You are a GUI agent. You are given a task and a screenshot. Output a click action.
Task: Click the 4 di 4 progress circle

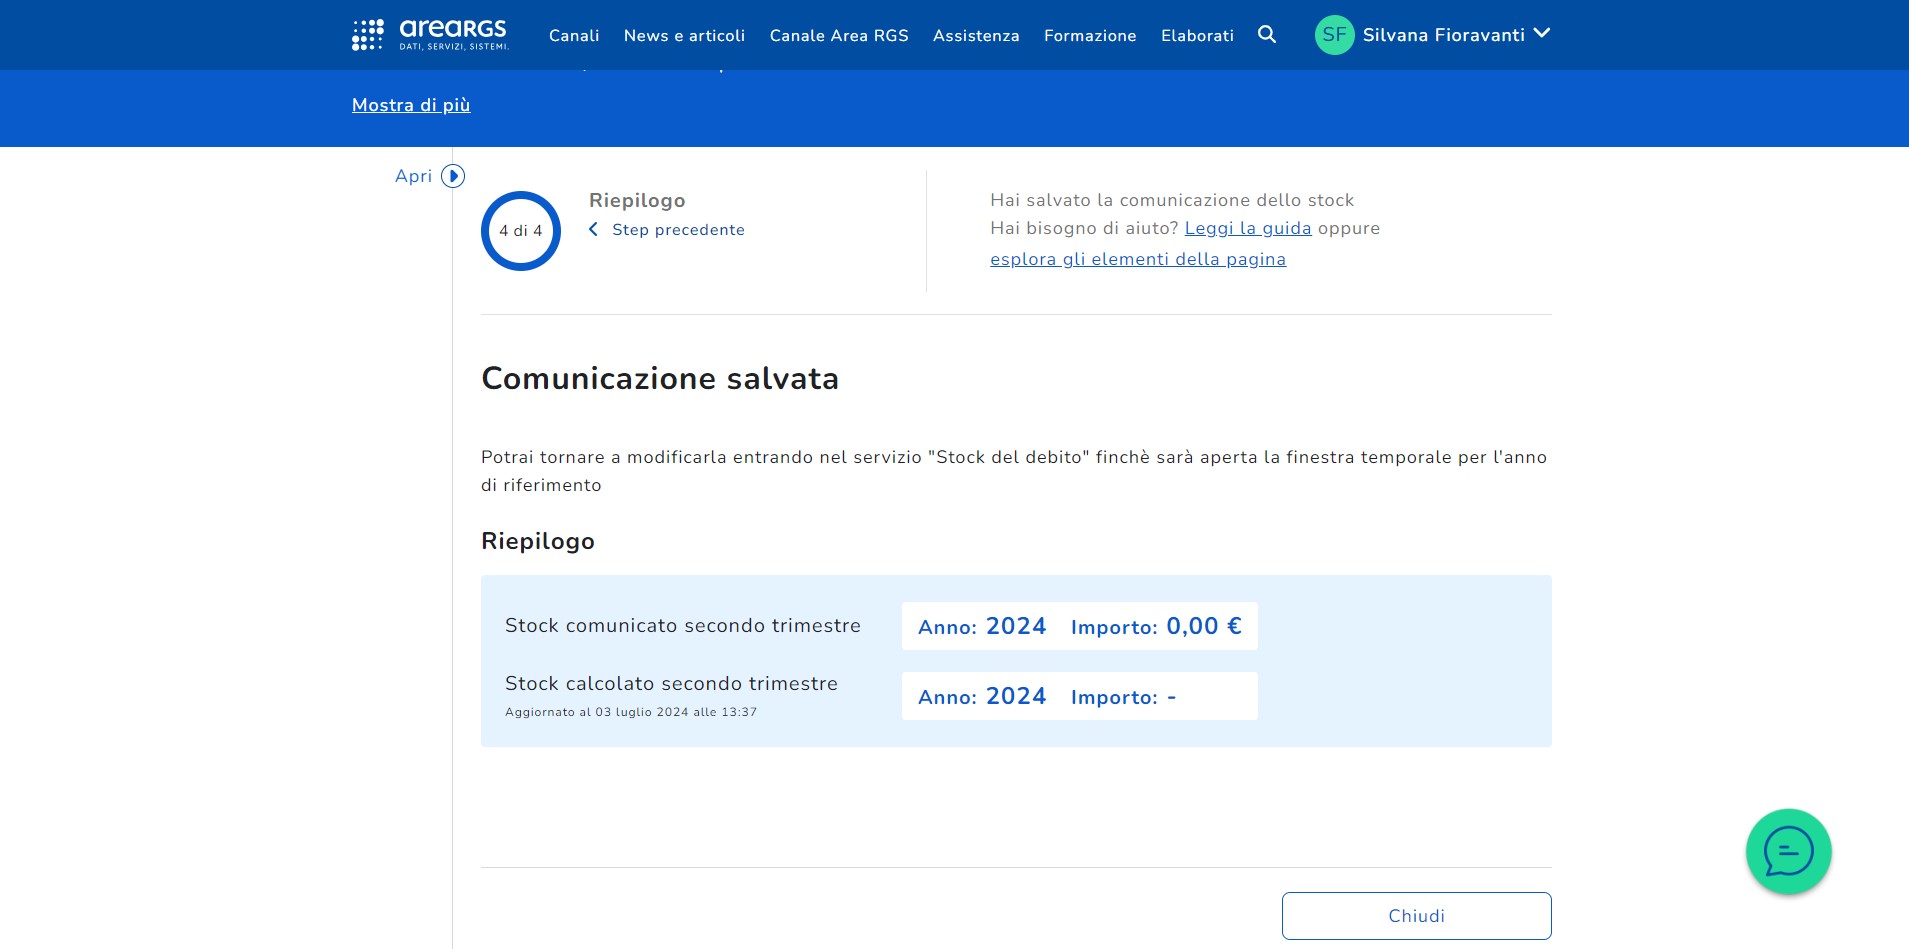pos(521,231)
